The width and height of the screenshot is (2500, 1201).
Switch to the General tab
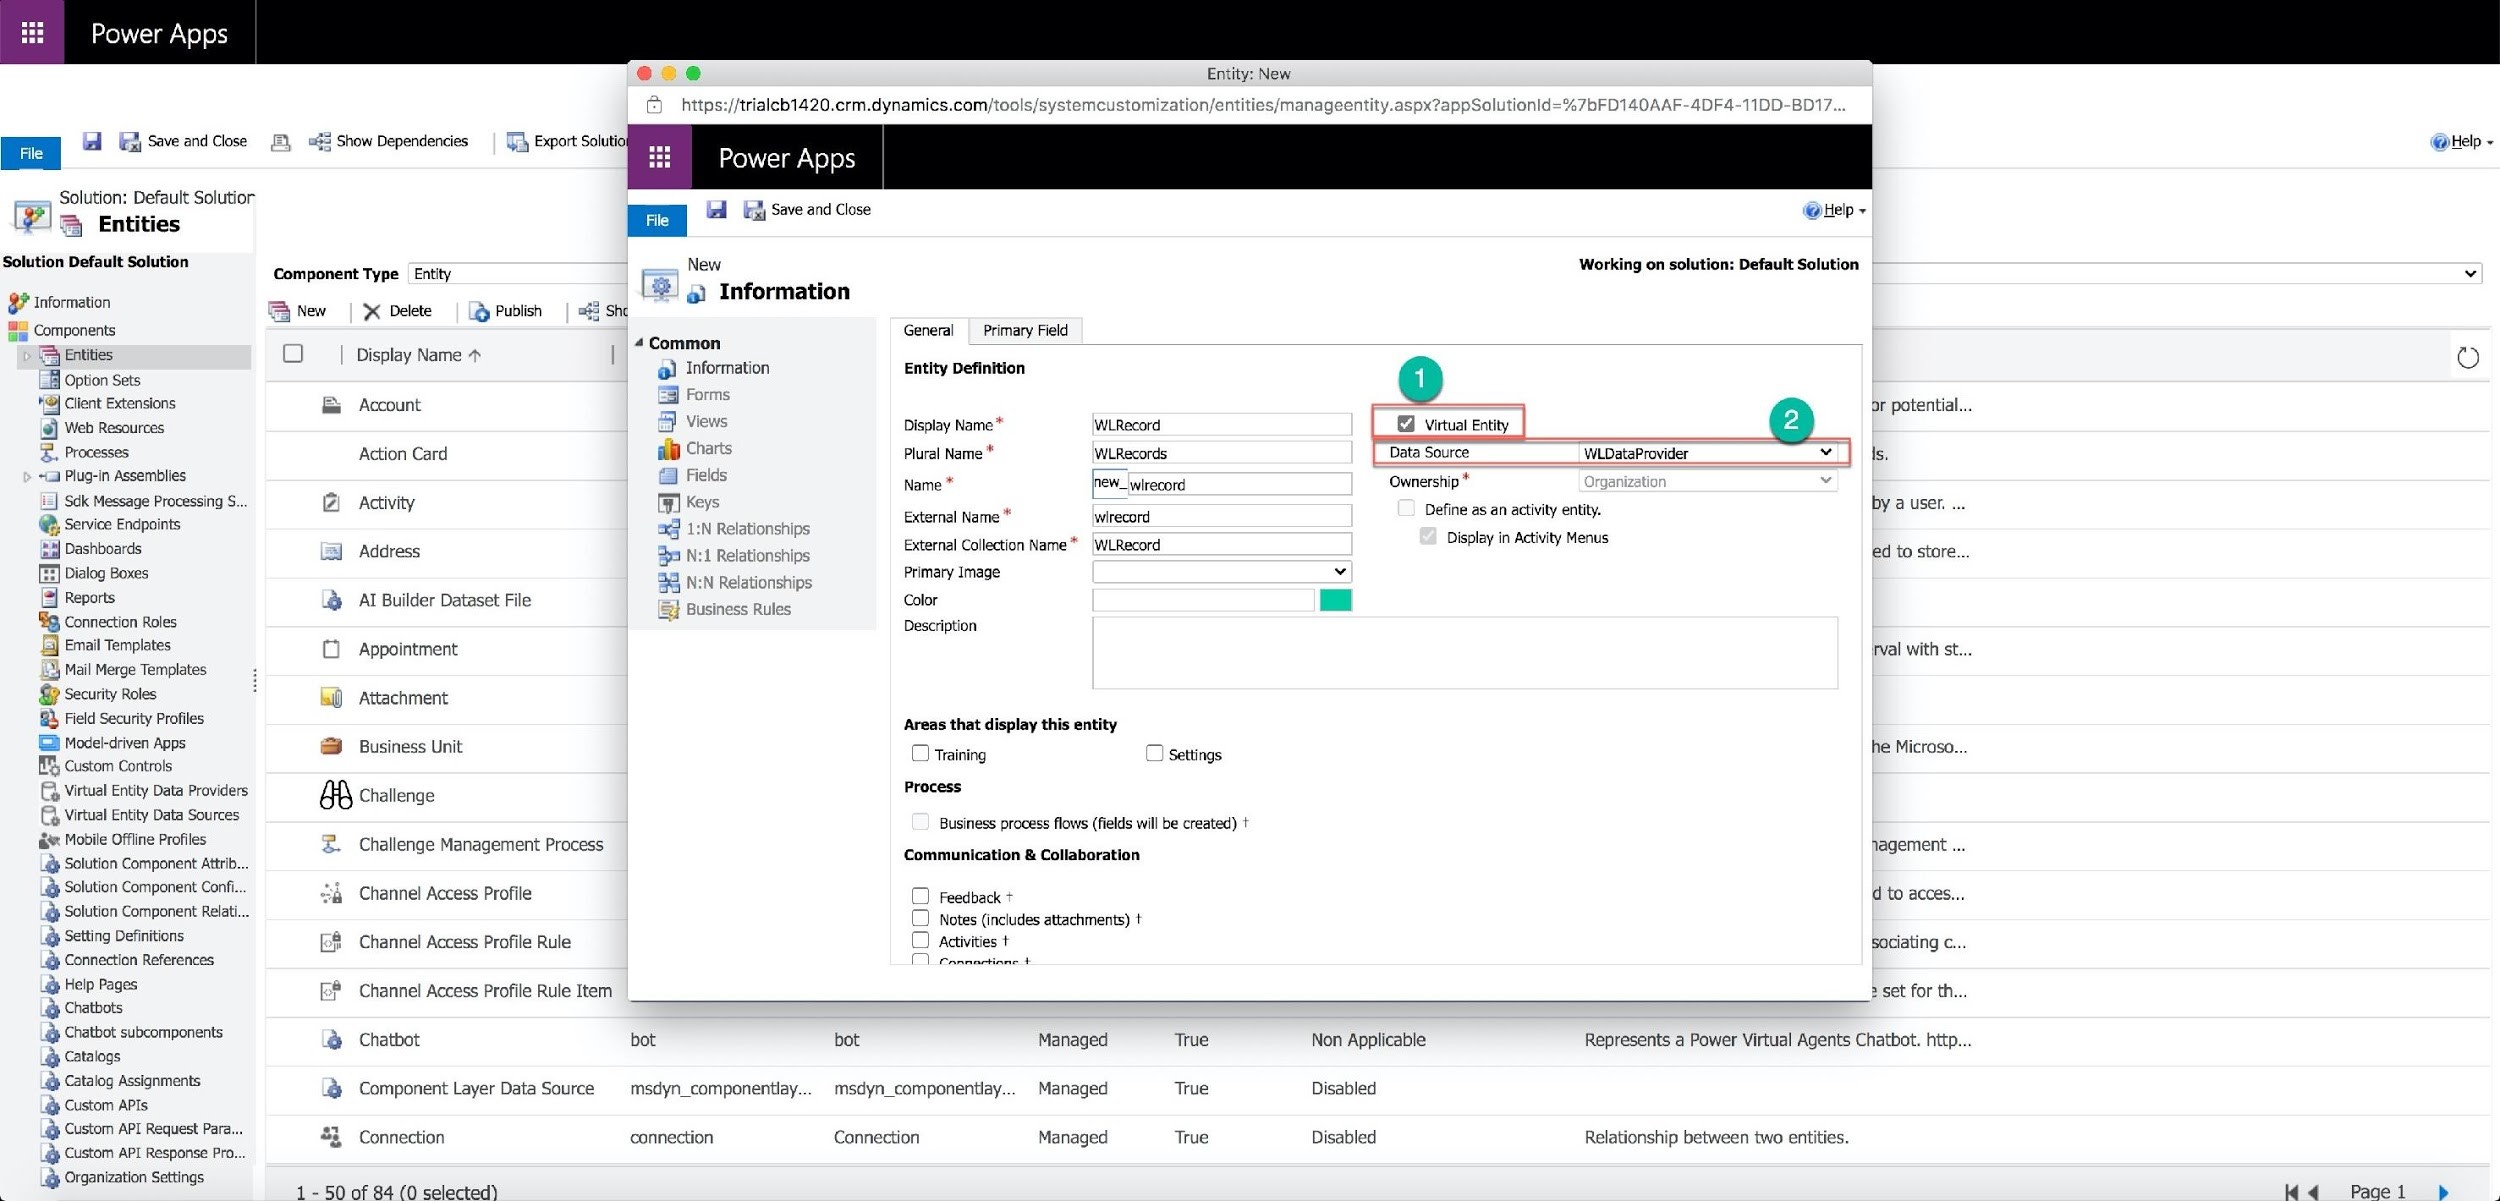[x=928, y=330]
